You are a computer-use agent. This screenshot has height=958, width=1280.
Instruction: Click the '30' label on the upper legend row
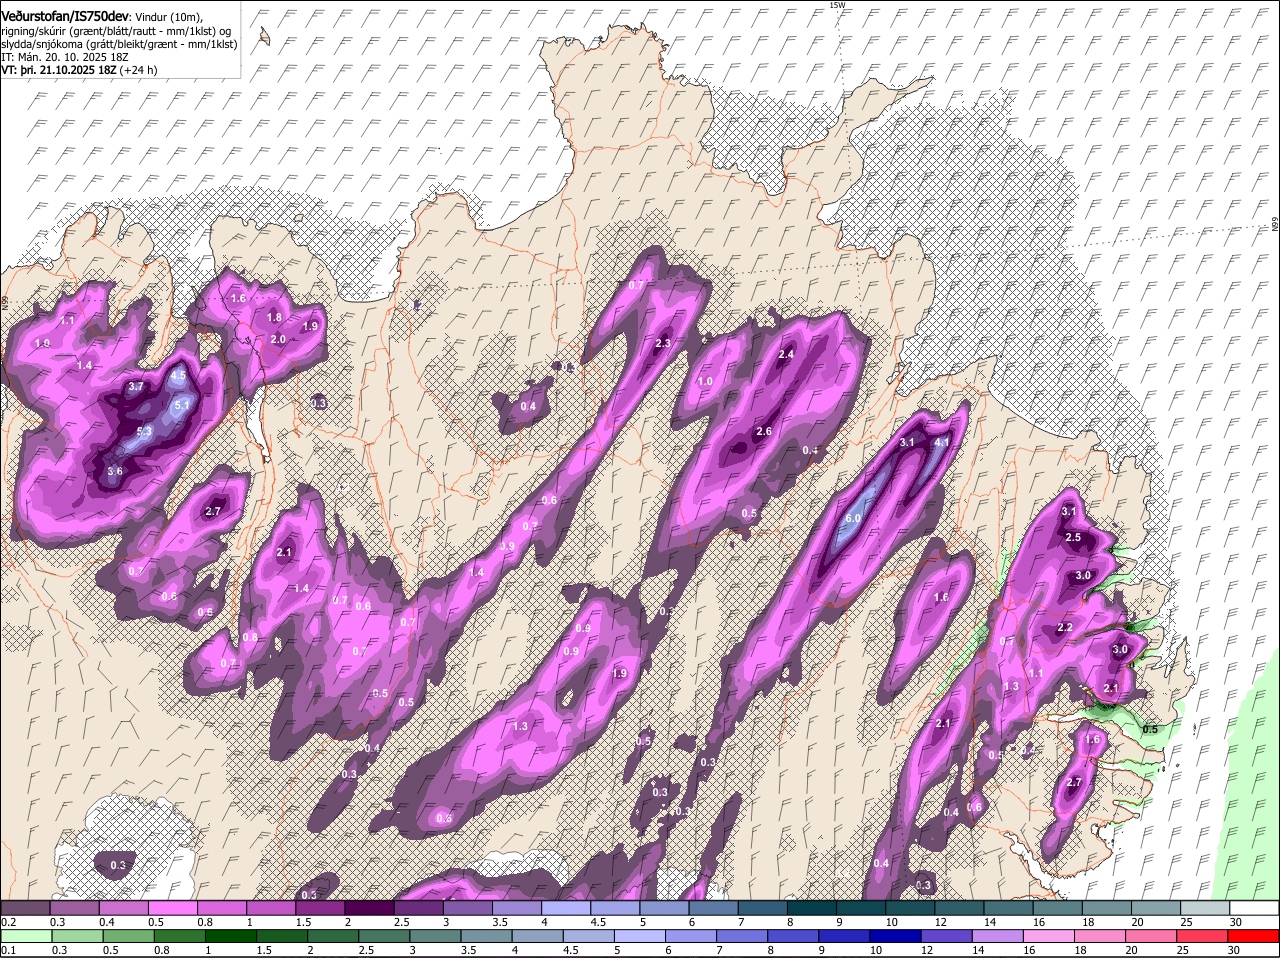[x=1235, y=923]
